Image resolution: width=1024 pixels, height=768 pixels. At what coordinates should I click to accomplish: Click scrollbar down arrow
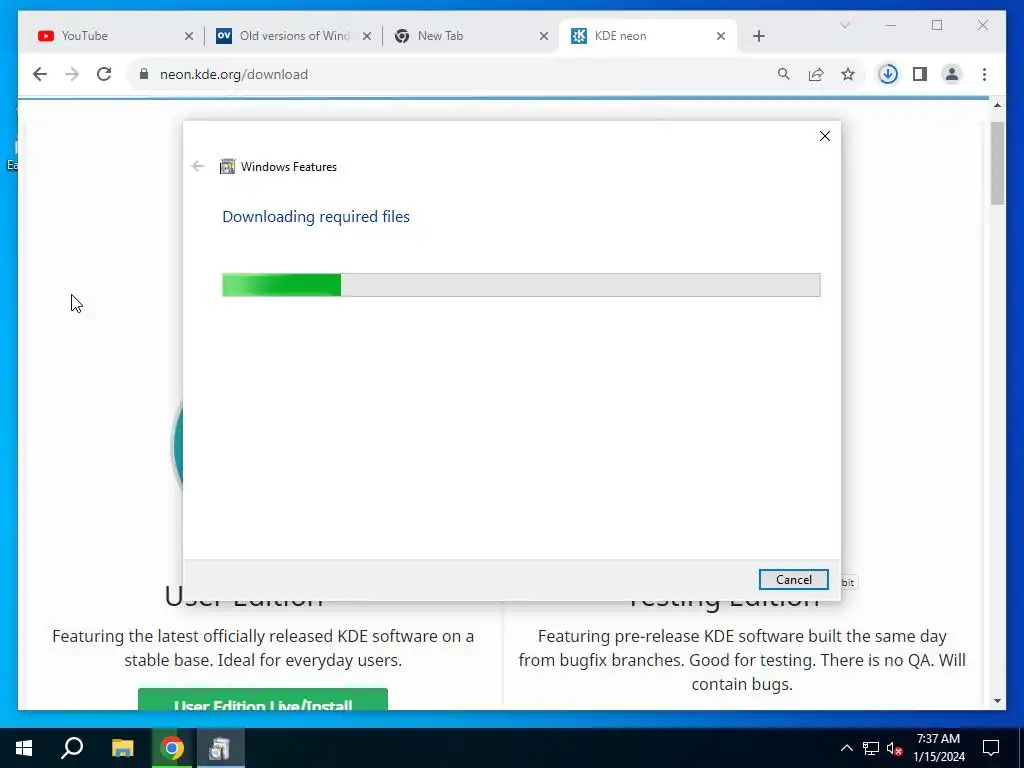pos(997,701)
